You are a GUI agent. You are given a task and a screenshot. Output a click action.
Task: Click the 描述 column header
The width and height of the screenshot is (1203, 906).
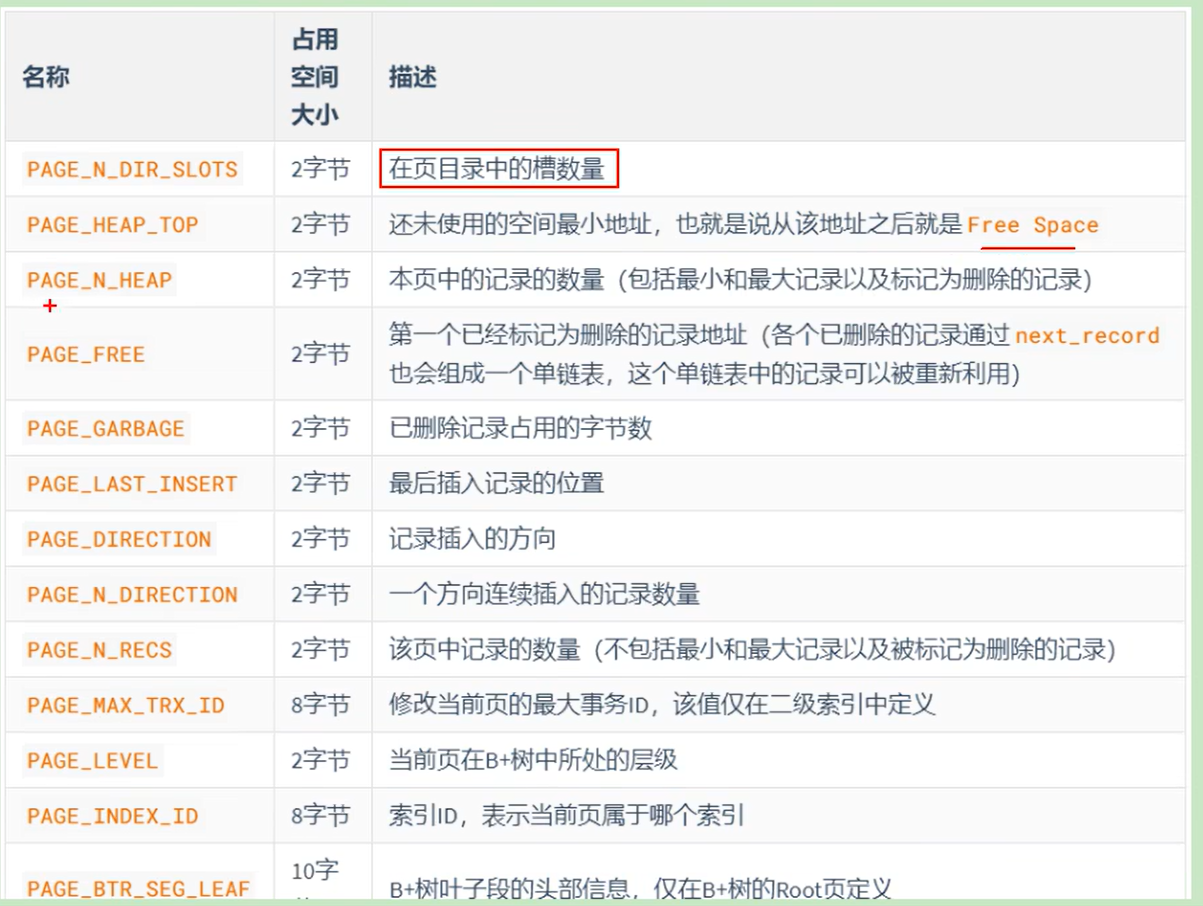click(x=413, y=77)
